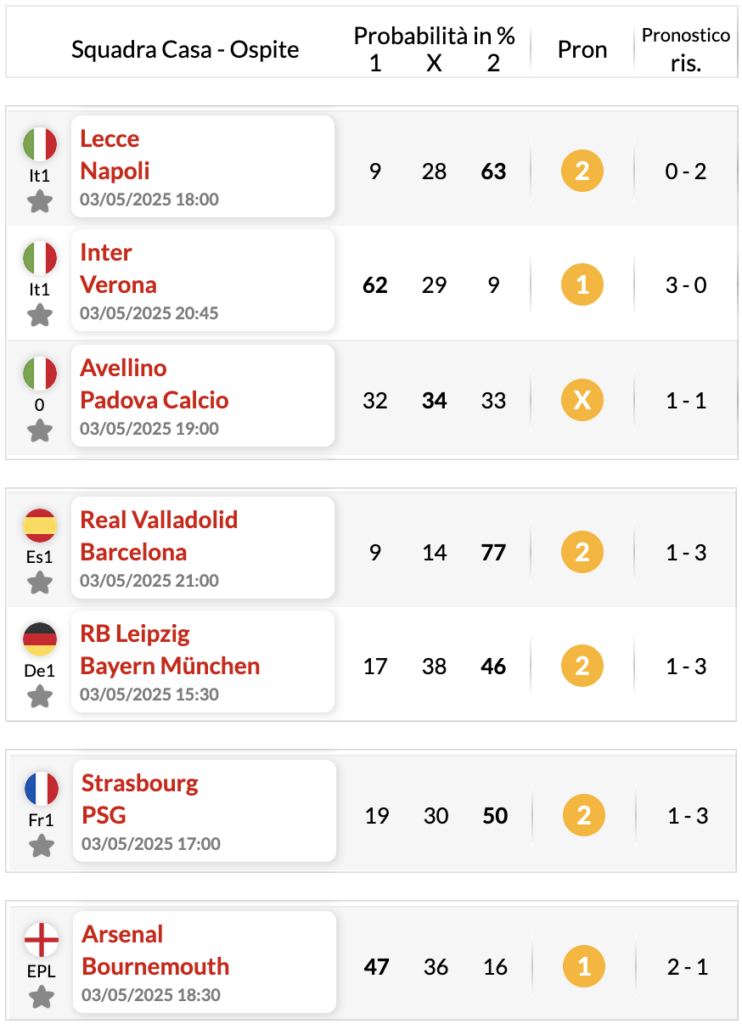This screenshot has width=742, height=1024.
Task: Click the orange X prediction badge for Avellino
Action: pos(582,400)
